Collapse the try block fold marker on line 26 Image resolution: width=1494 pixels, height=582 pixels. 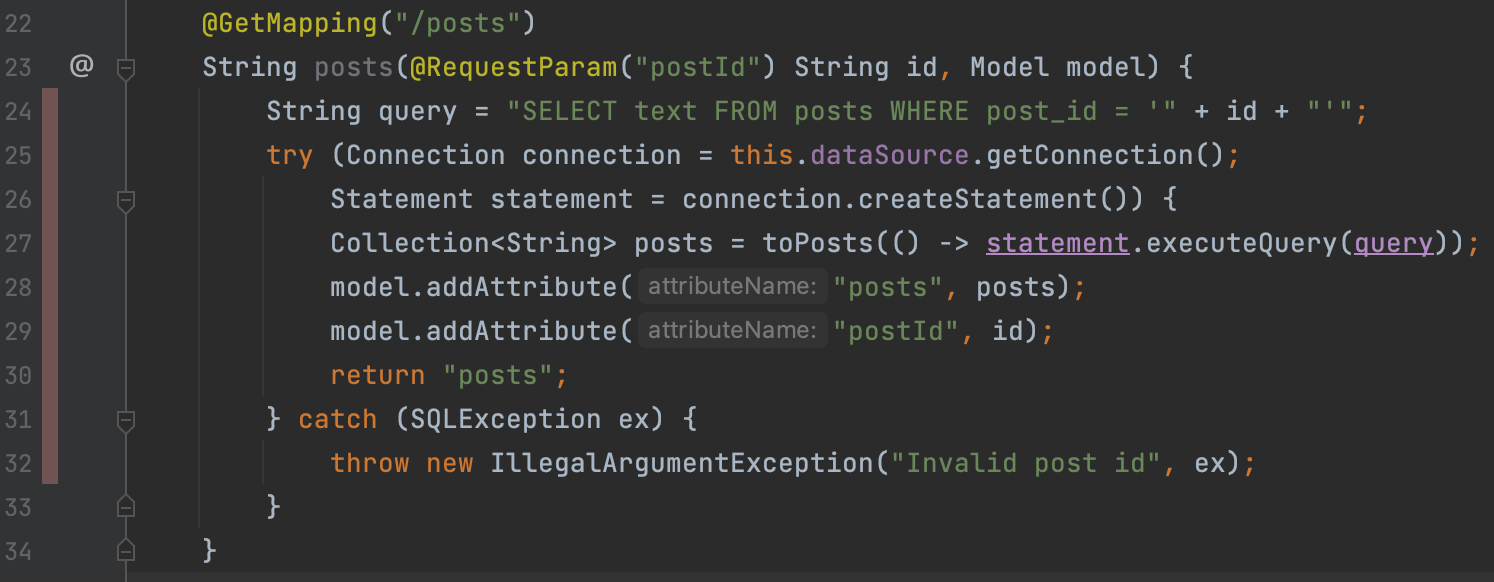(x=126, y=201)
